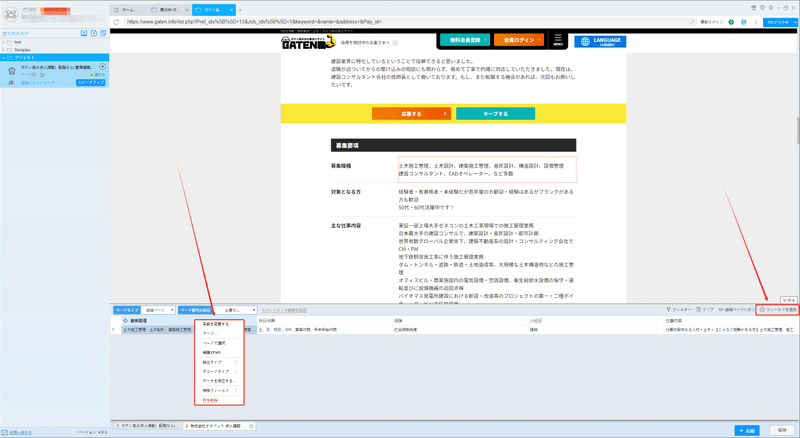Viewport: 800px width, 438px height.
Task: Close the active blue task tab
Action: (232, 10)
